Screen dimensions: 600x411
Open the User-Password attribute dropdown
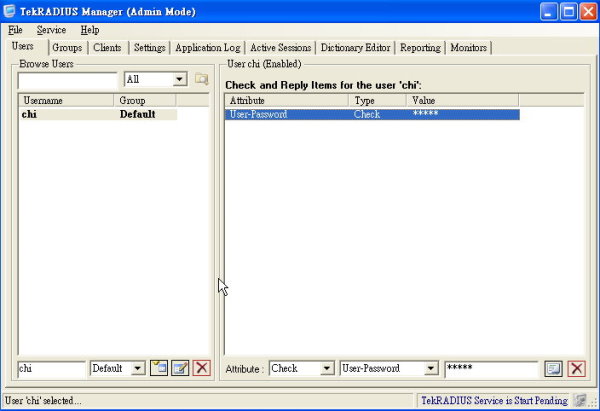(x=431, y=369)
